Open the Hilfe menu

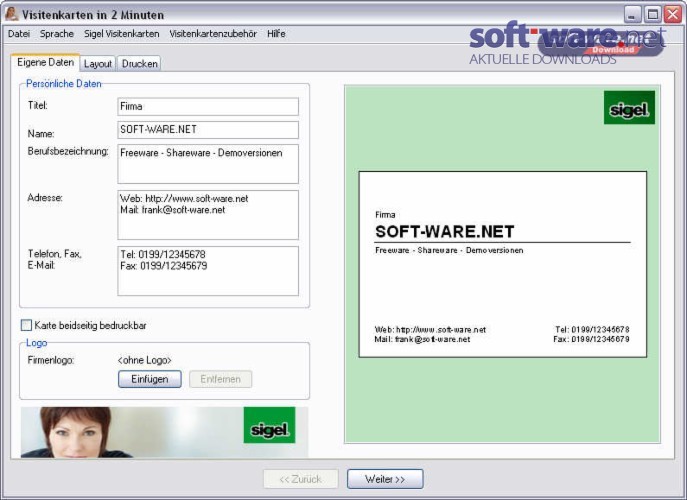pos(276,34)
